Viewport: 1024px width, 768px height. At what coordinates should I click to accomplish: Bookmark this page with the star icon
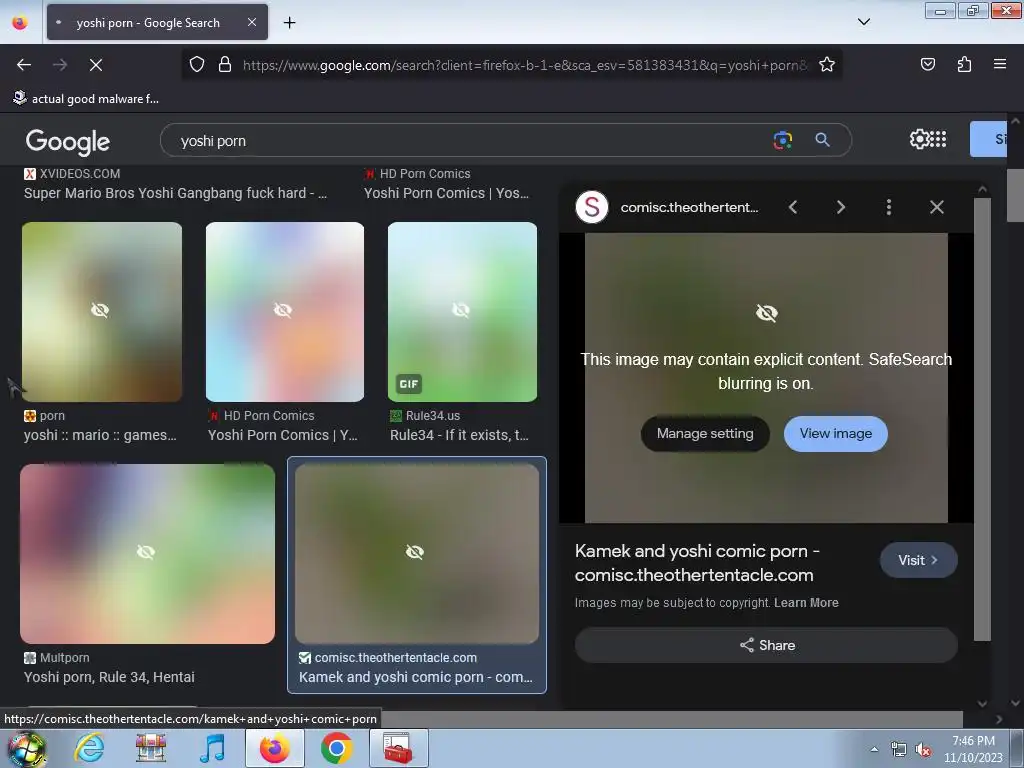pyautogui.click(x=827, y=65)
